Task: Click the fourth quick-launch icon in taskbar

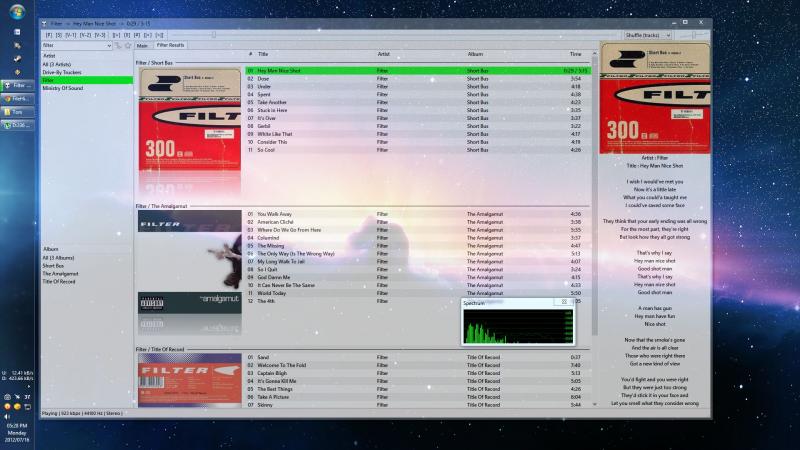Action: click(17, 72)
